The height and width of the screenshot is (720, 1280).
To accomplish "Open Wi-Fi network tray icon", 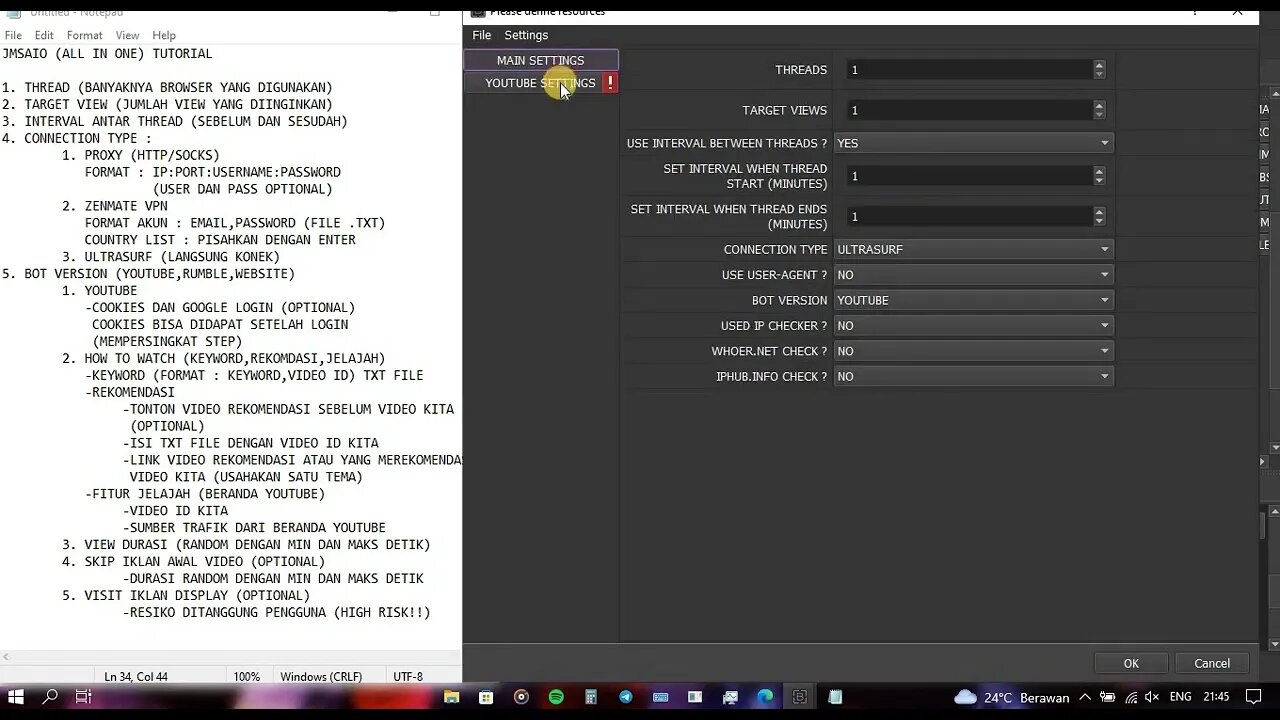I will [x=1131, y=697].
